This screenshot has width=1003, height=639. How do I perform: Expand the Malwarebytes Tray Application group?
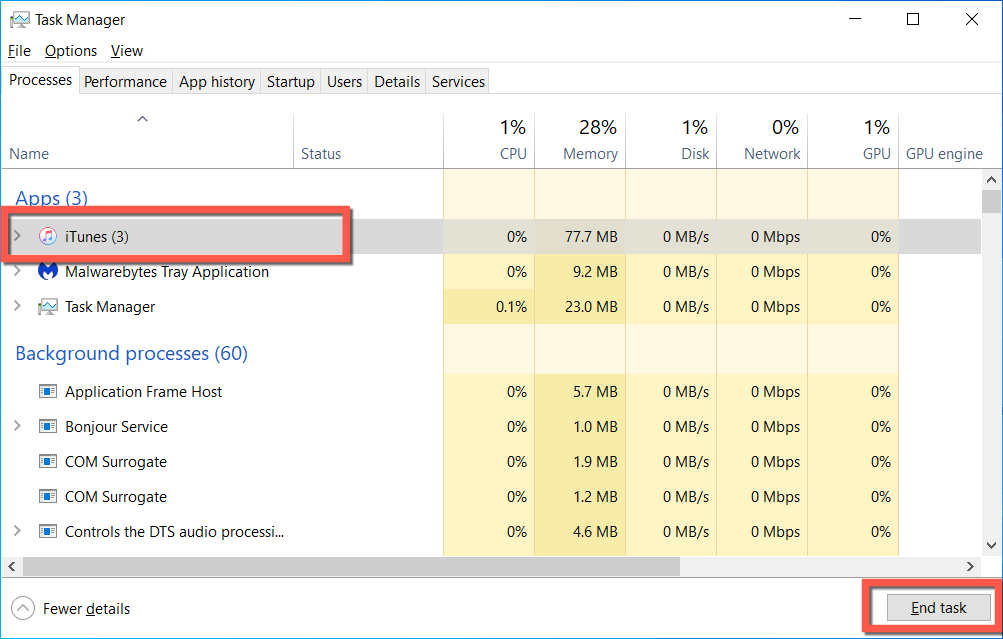click(17, 270)
